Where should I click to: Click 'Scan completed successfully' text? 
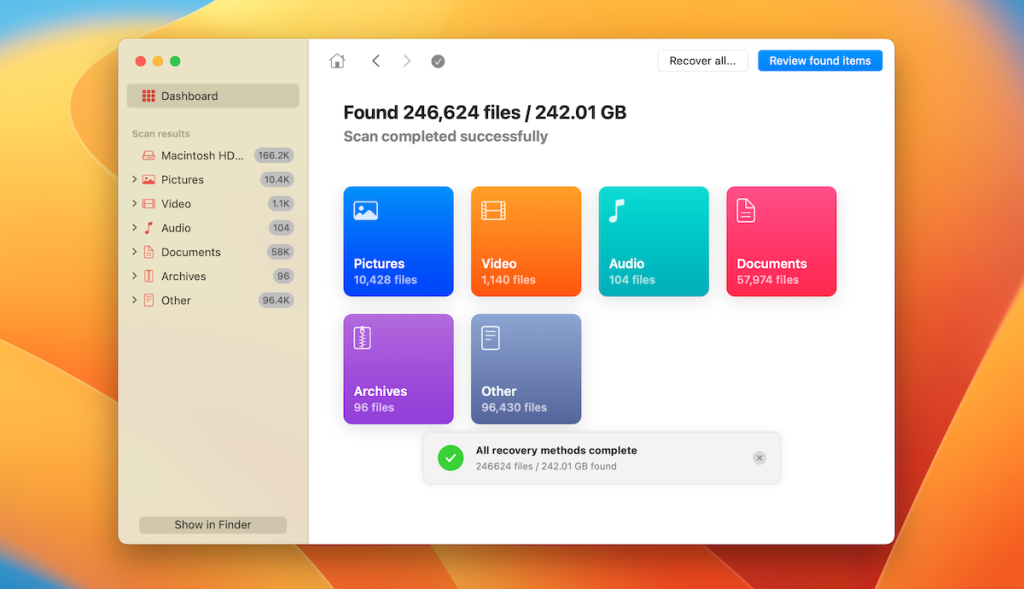tap(445, 136)
